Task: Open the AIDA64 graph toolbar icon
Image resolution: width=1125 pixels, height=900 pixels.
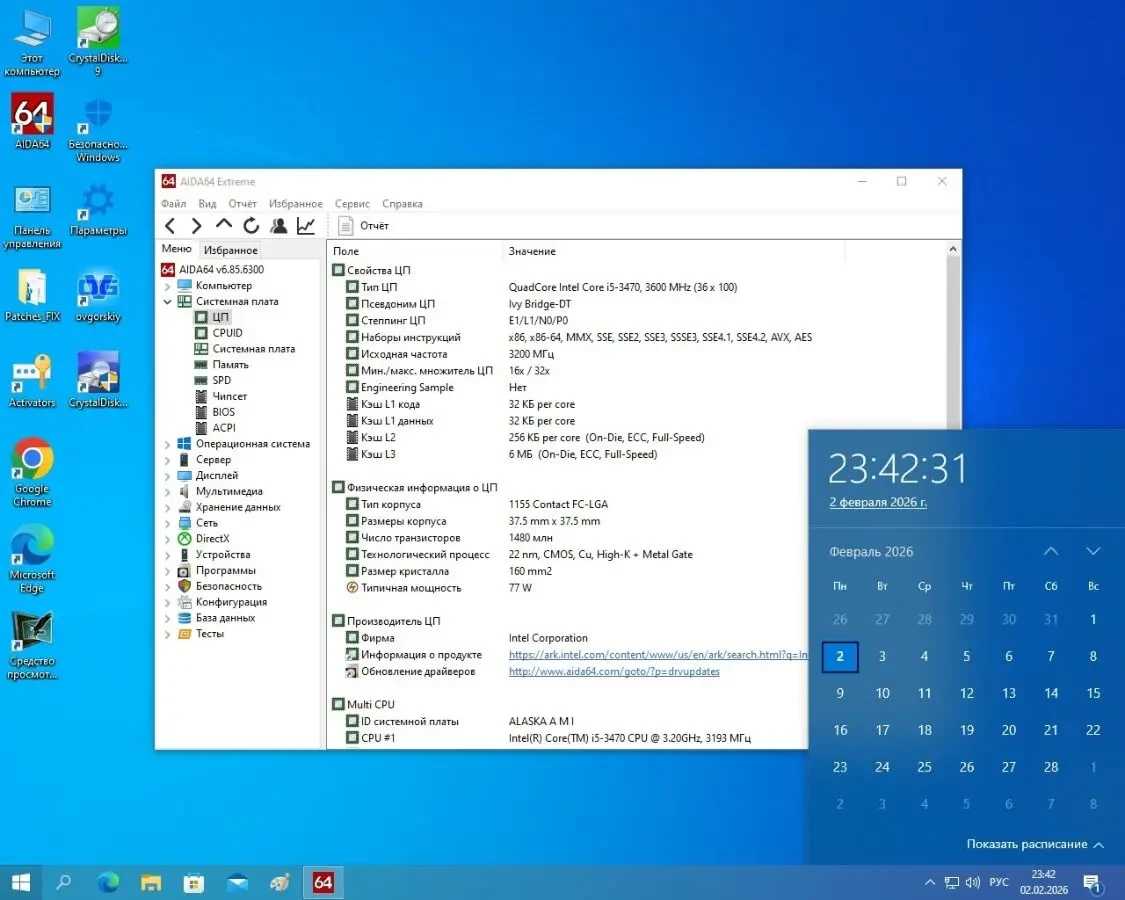Action: tap(306, 226)
